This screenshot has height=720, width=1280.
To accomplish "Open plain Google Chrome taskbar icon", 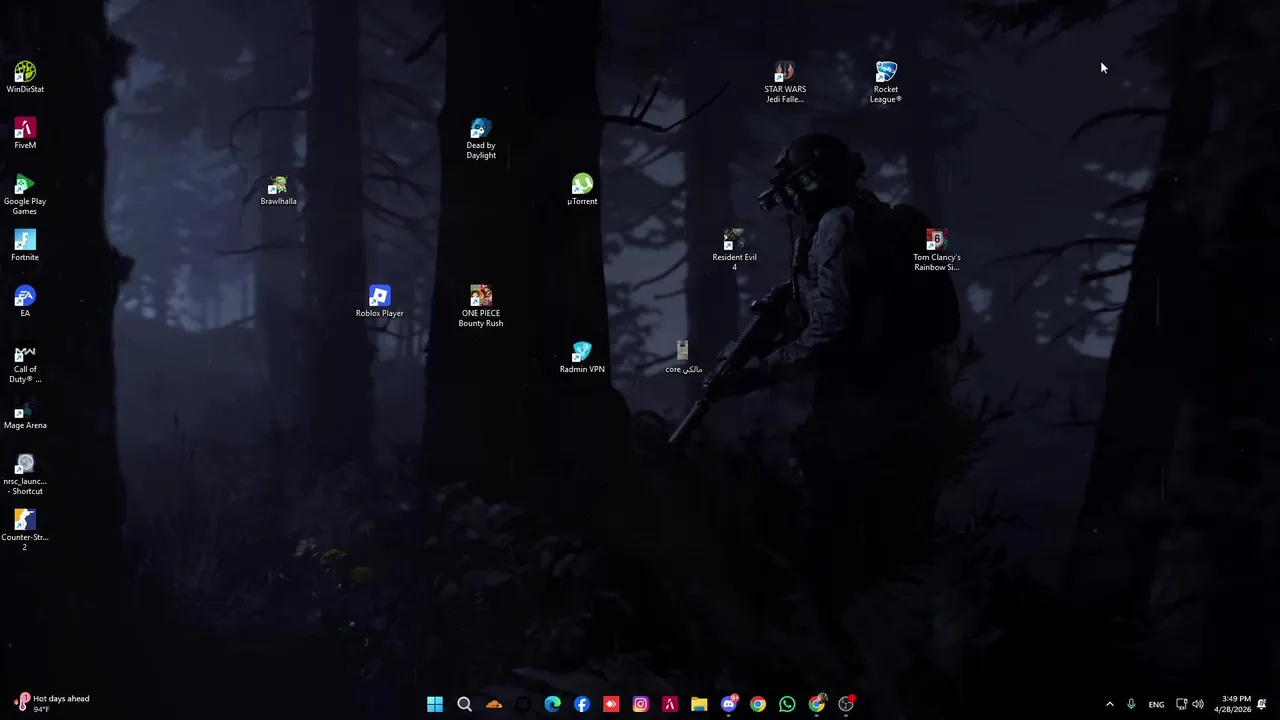I will pos(758,704).
